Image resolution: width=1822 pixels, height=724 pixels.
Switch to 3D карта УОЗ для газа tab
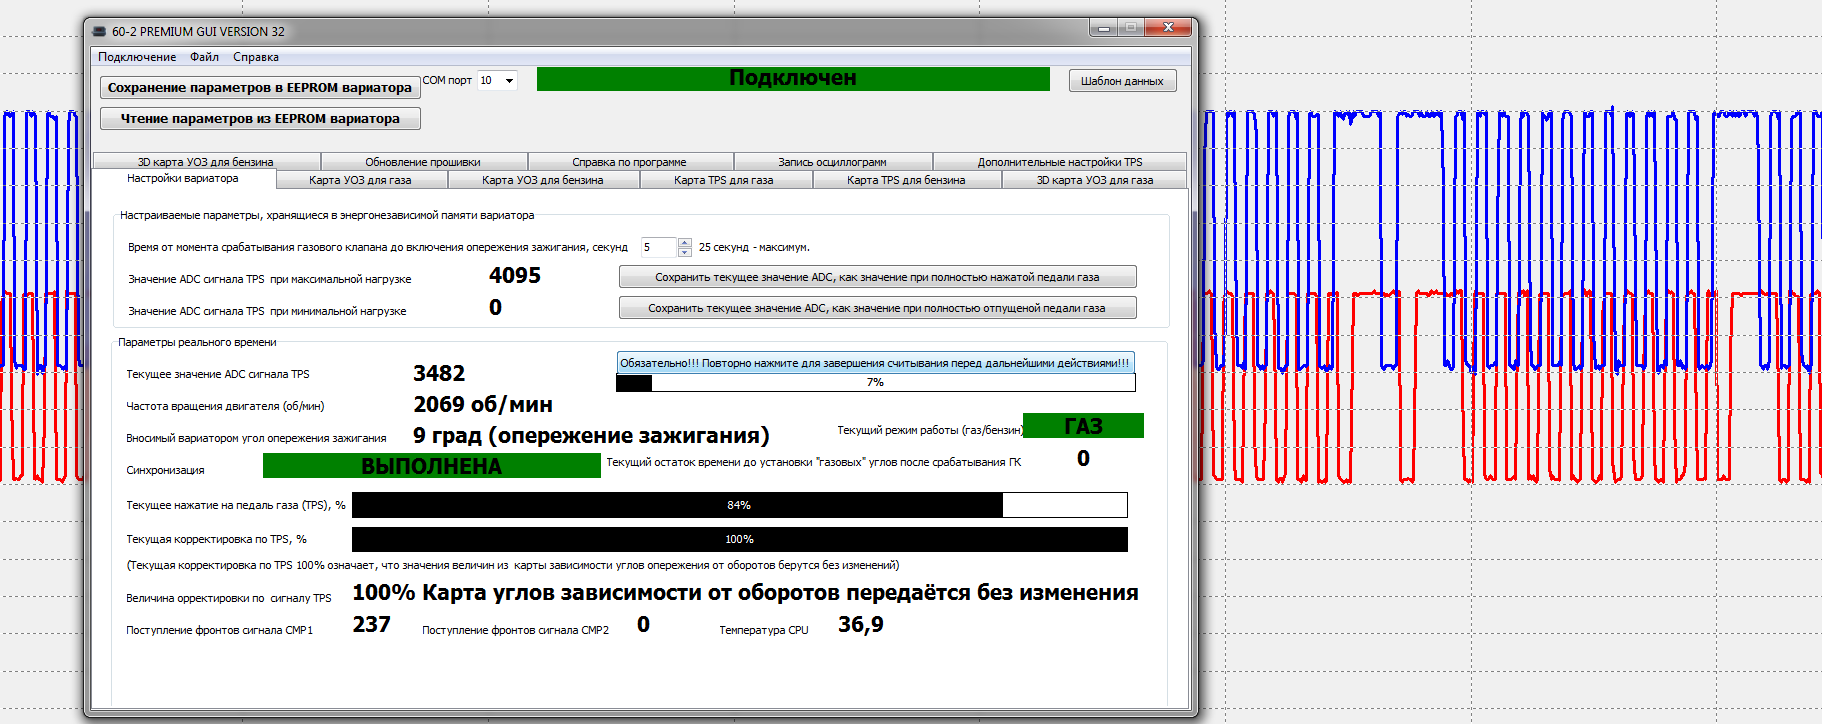point(1095,180)
